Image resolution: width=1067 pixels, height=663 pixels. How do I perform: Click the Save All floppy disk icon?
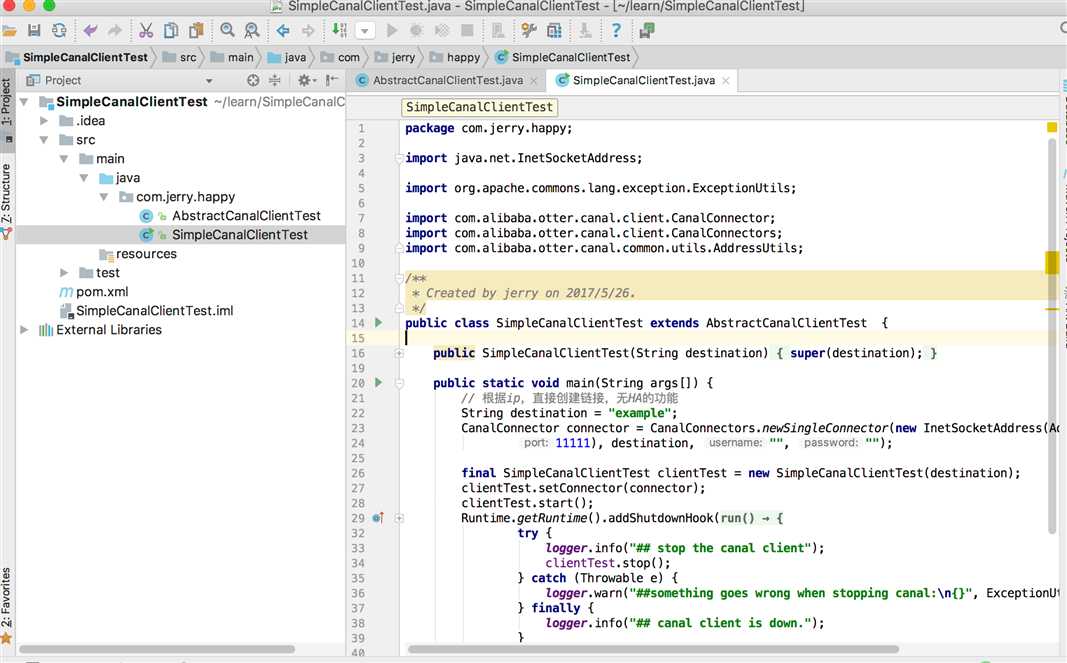34,31
